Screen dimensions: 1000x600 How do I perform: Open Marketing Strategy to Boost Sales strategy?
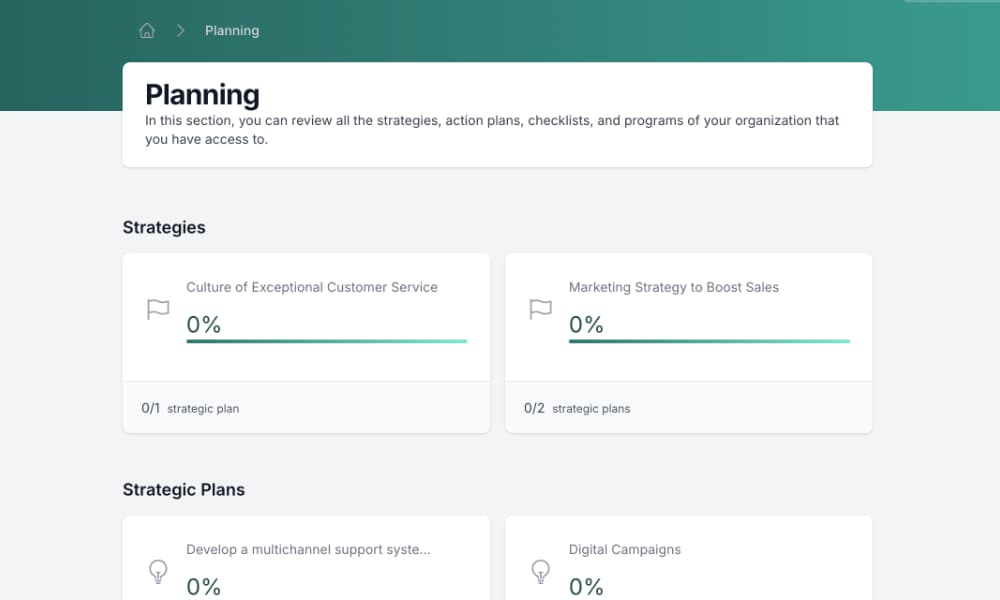[x=673, y=287]
